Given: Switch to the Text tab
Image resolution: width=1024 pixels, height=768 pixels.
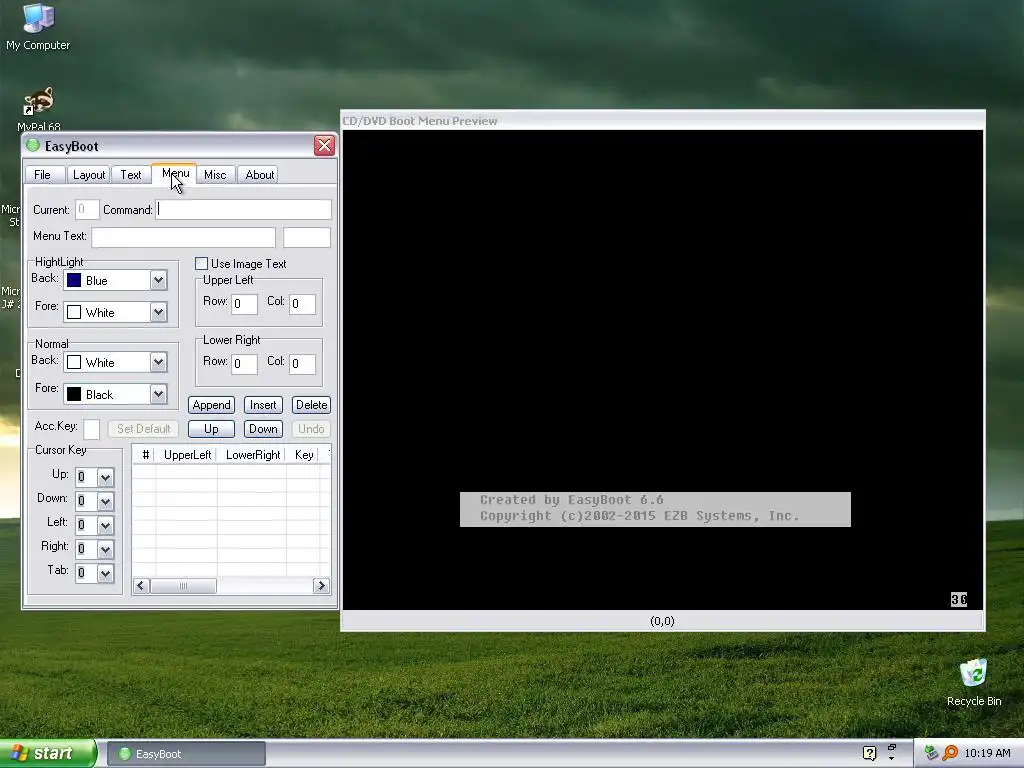Looking at the screenshot, I should [131, 174].
